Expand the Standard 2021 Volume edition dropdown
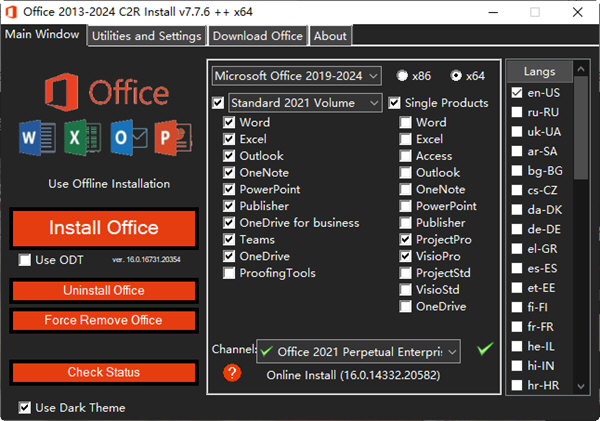 pos(305,102)
